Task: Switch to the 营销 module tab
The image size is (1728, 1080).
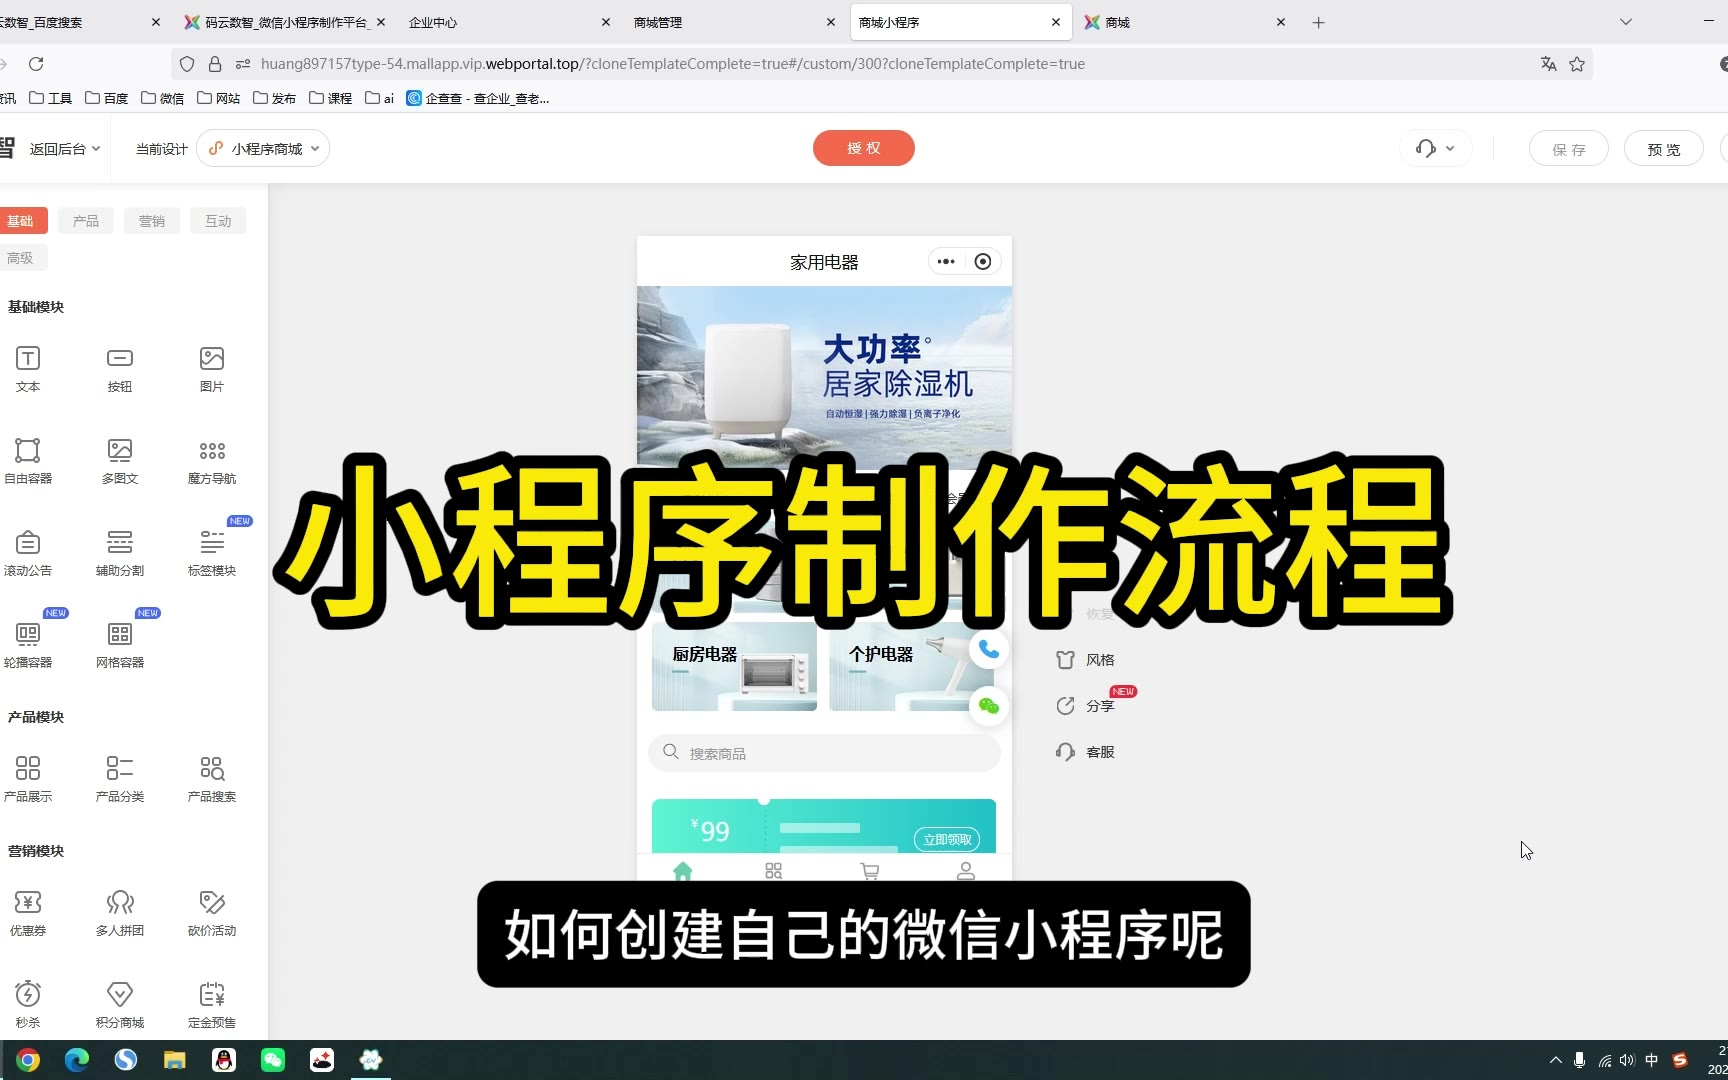Action: [x=152, y=221]
